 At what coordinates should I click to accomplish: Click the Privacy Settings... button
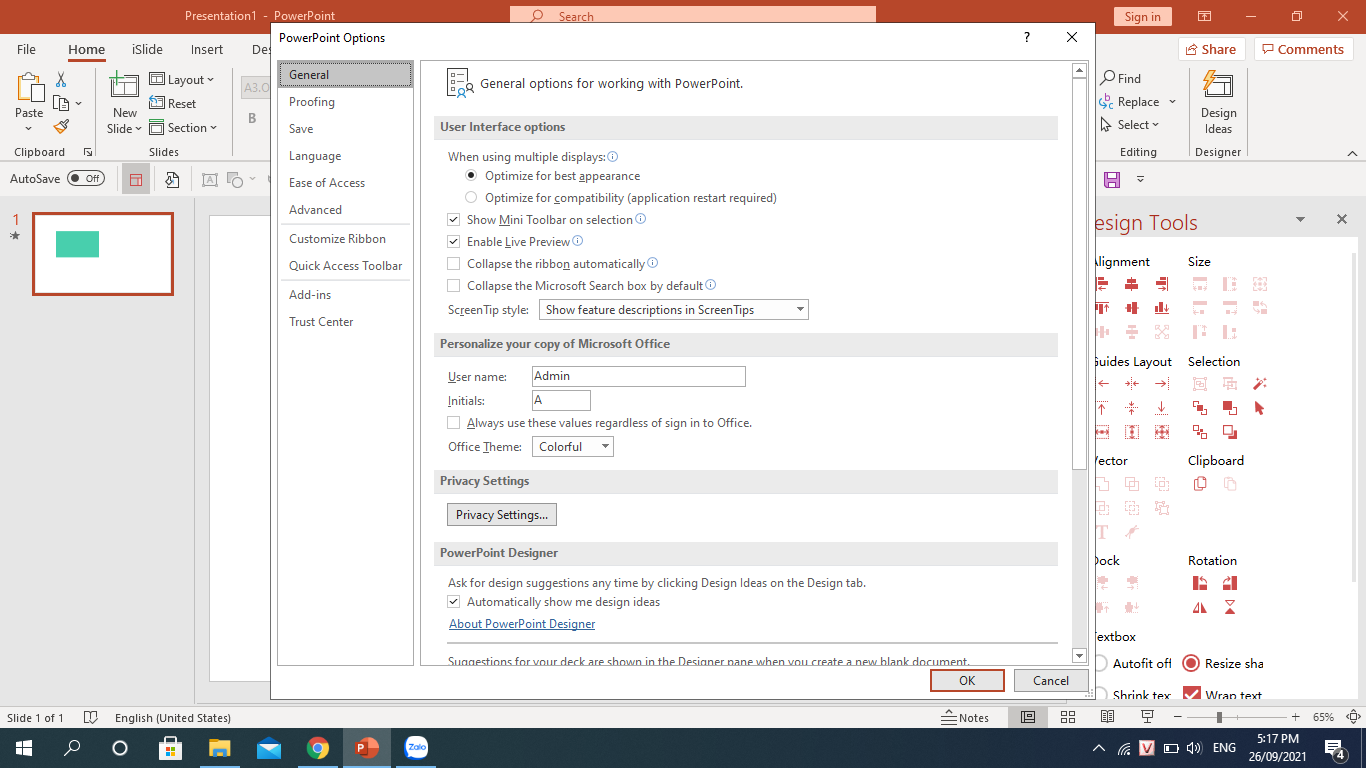502,515
